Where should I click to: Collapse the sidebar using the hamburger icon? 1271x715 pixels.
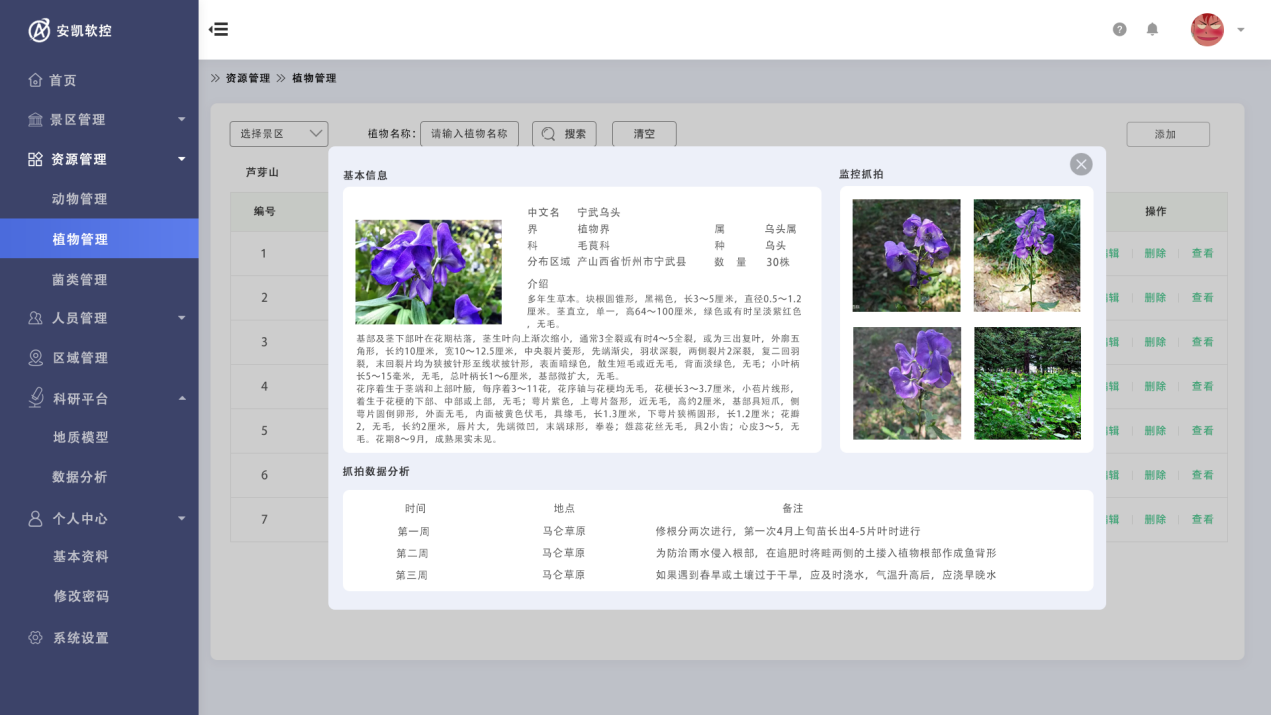point(218,29)
